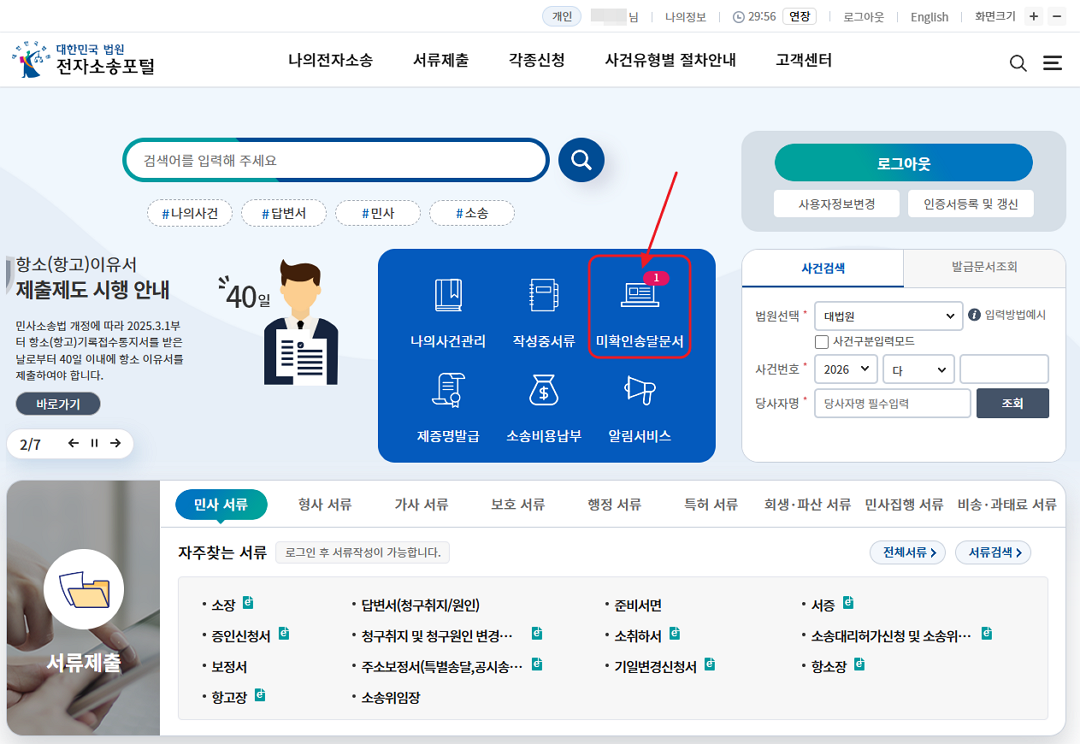Switch to 특허 서류 tab
The width and height of the screenshot is (1080, 744).
click(x=711, y=504)
